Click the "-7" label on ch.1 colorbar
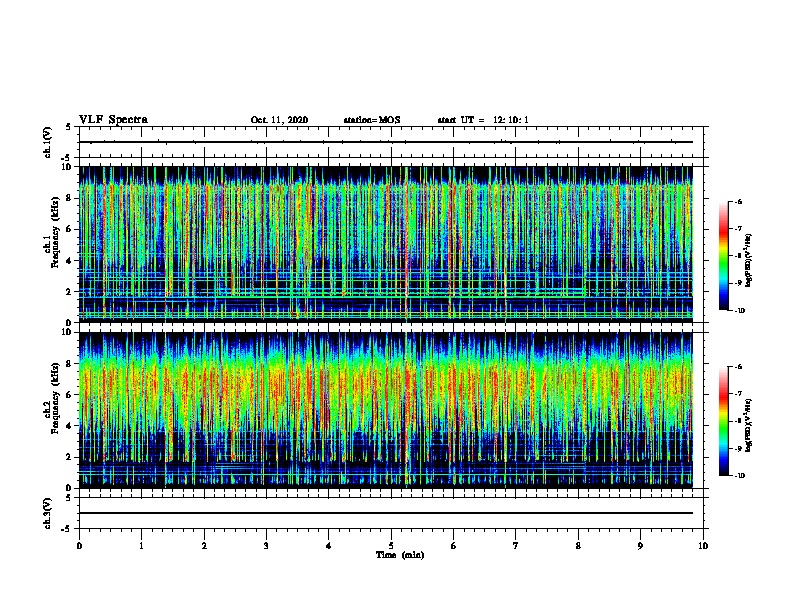 tap(738, 229)
